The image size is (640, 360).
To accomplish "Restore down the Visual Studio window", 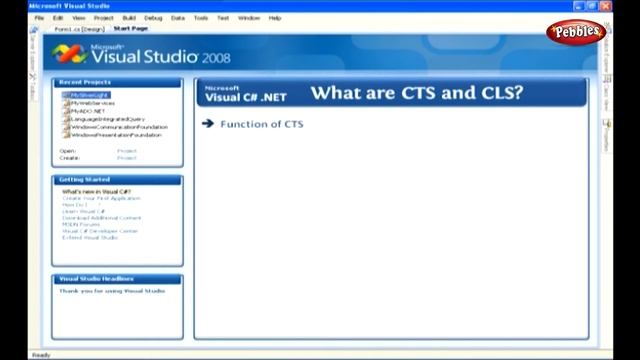I will [x=592, y=6].
